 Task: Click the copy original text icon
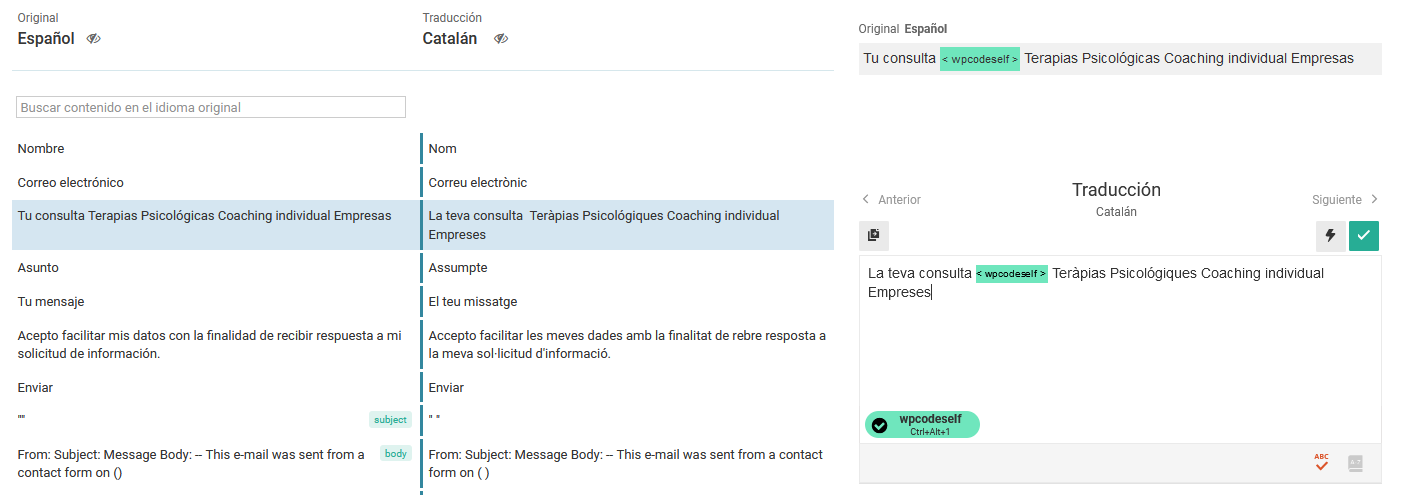[873, 235]
